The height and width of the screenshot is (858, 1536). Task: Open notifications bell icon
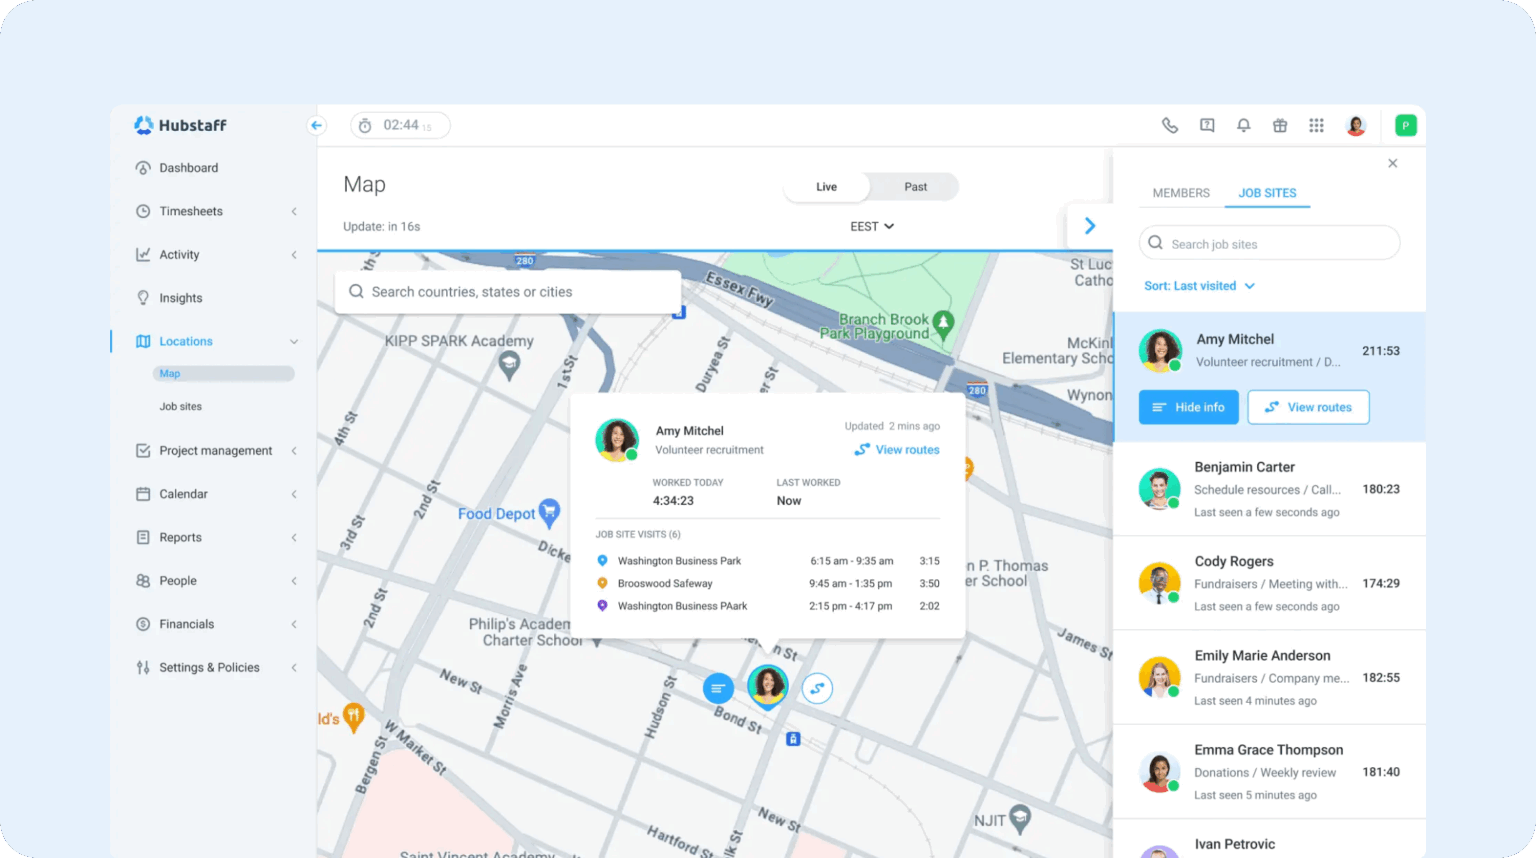1244,125
